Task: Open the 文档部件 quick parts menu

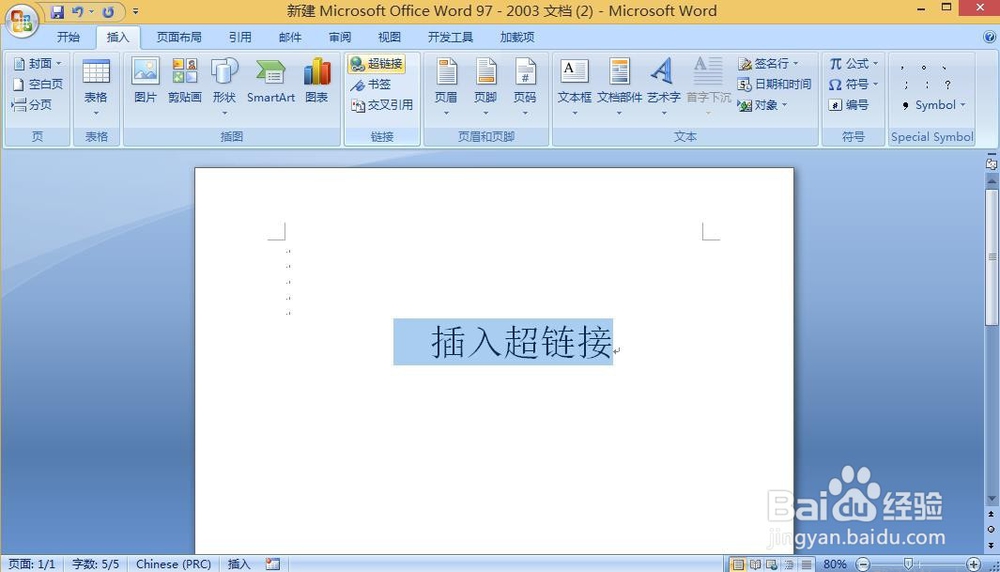Action: 619,87
